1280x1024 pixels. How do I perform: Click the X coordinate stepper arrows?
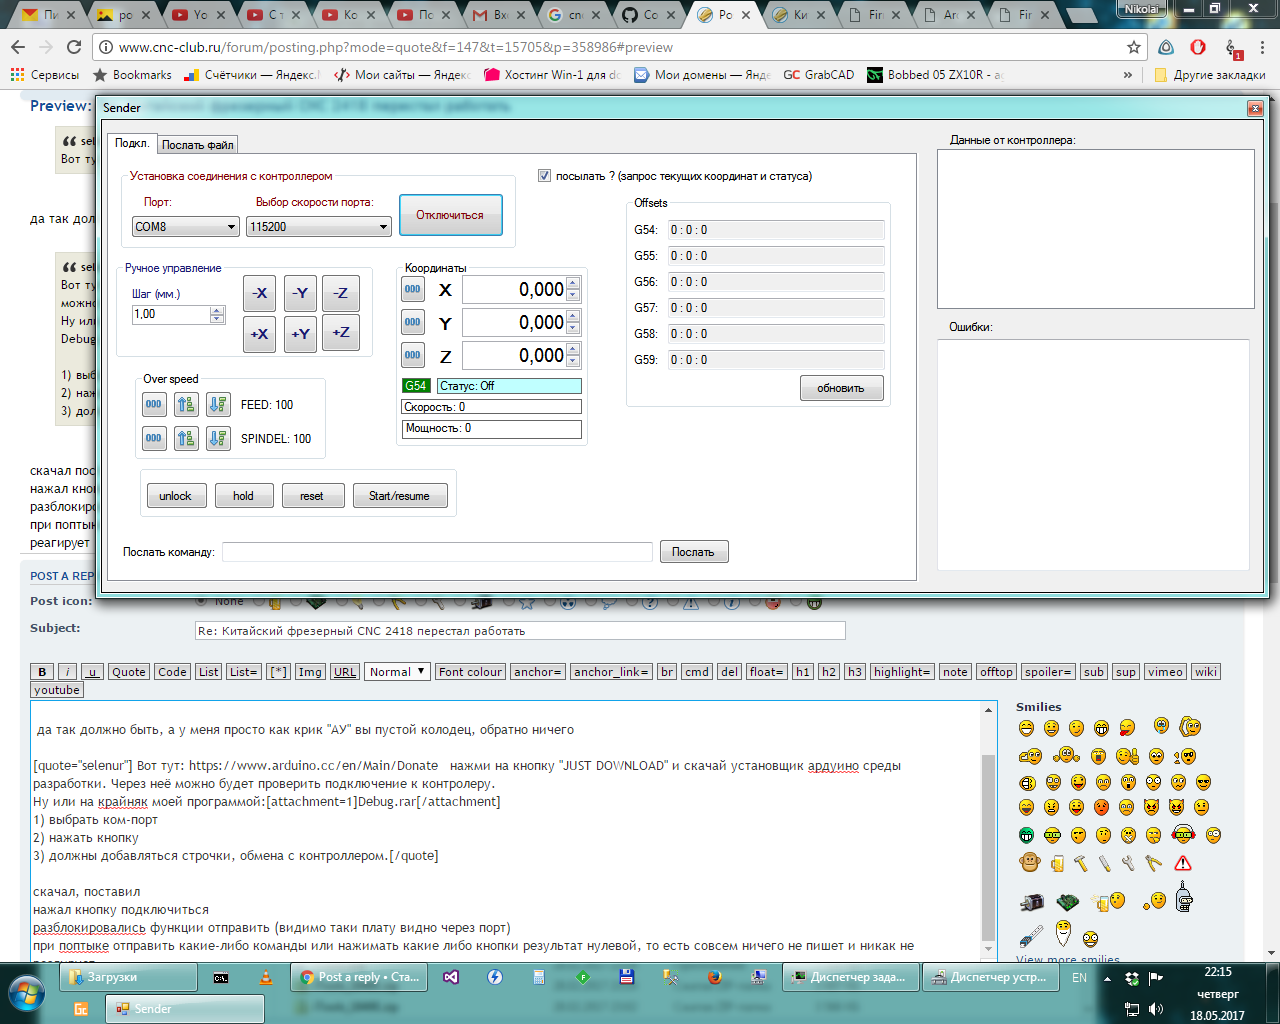click(x=573, y=290)
